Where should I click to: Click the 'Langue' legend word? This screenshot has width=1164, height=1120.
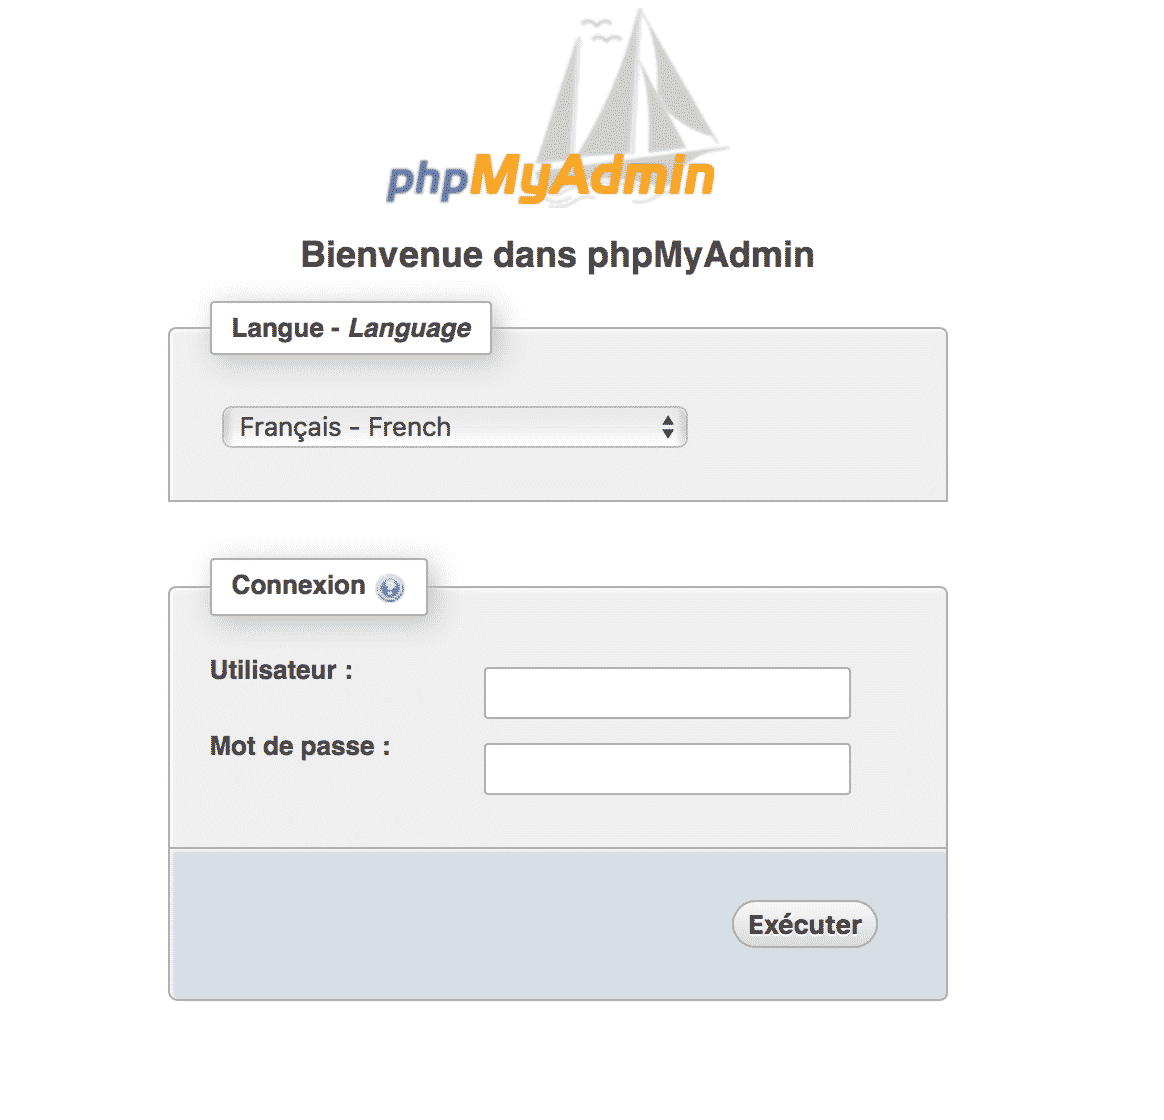pos(277,328)
